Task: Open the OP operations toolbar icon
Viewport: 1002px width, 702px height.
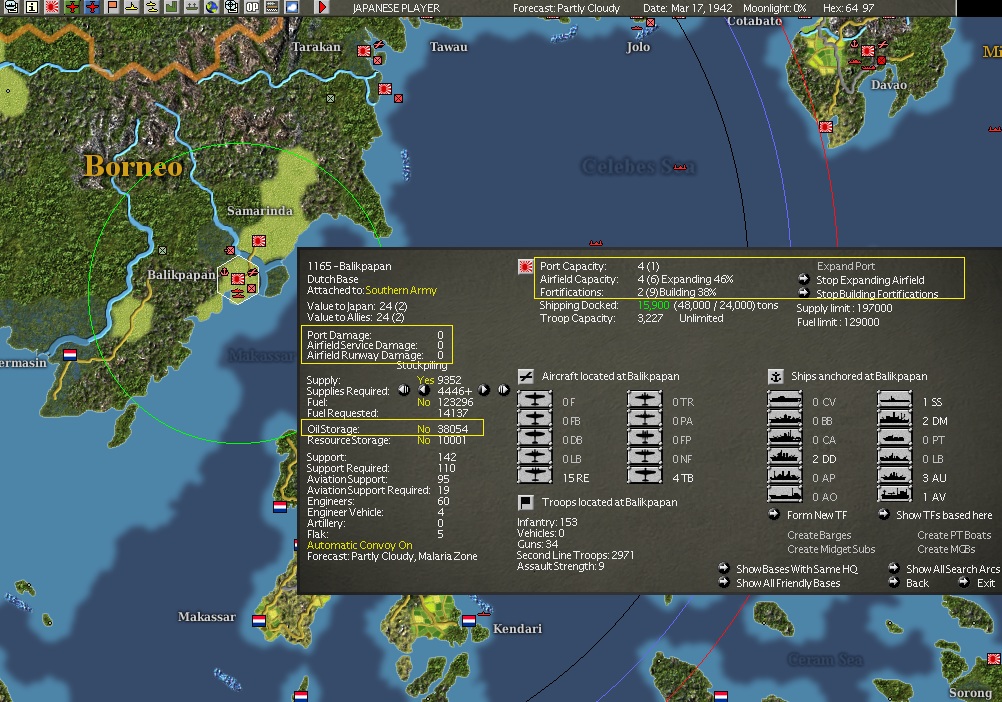Action: coord(252,7)
